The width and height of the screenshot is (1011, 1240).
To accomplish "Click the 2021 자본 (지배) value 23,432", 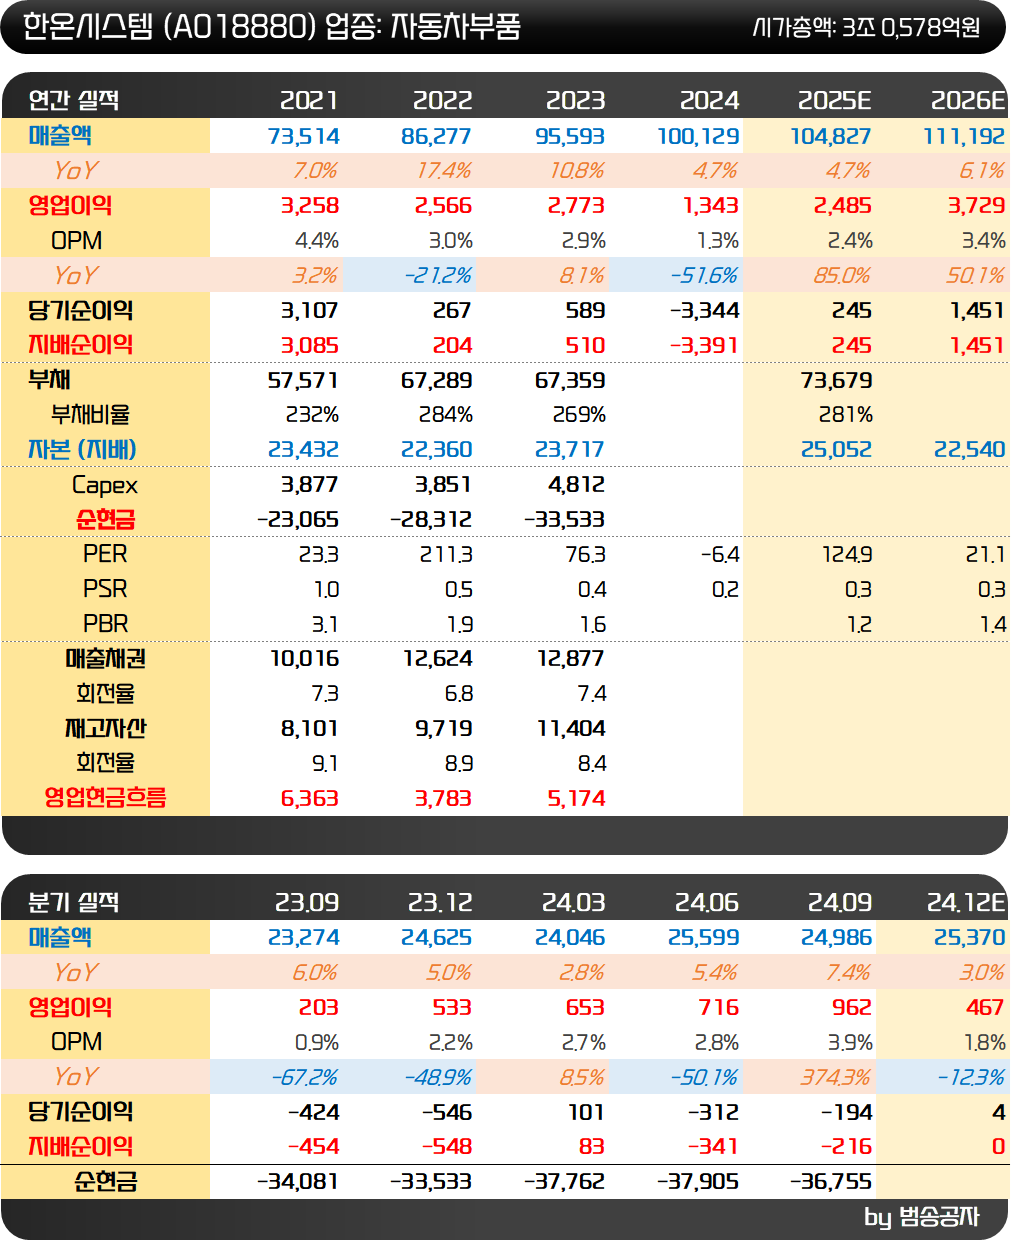I will pos(304,450).
